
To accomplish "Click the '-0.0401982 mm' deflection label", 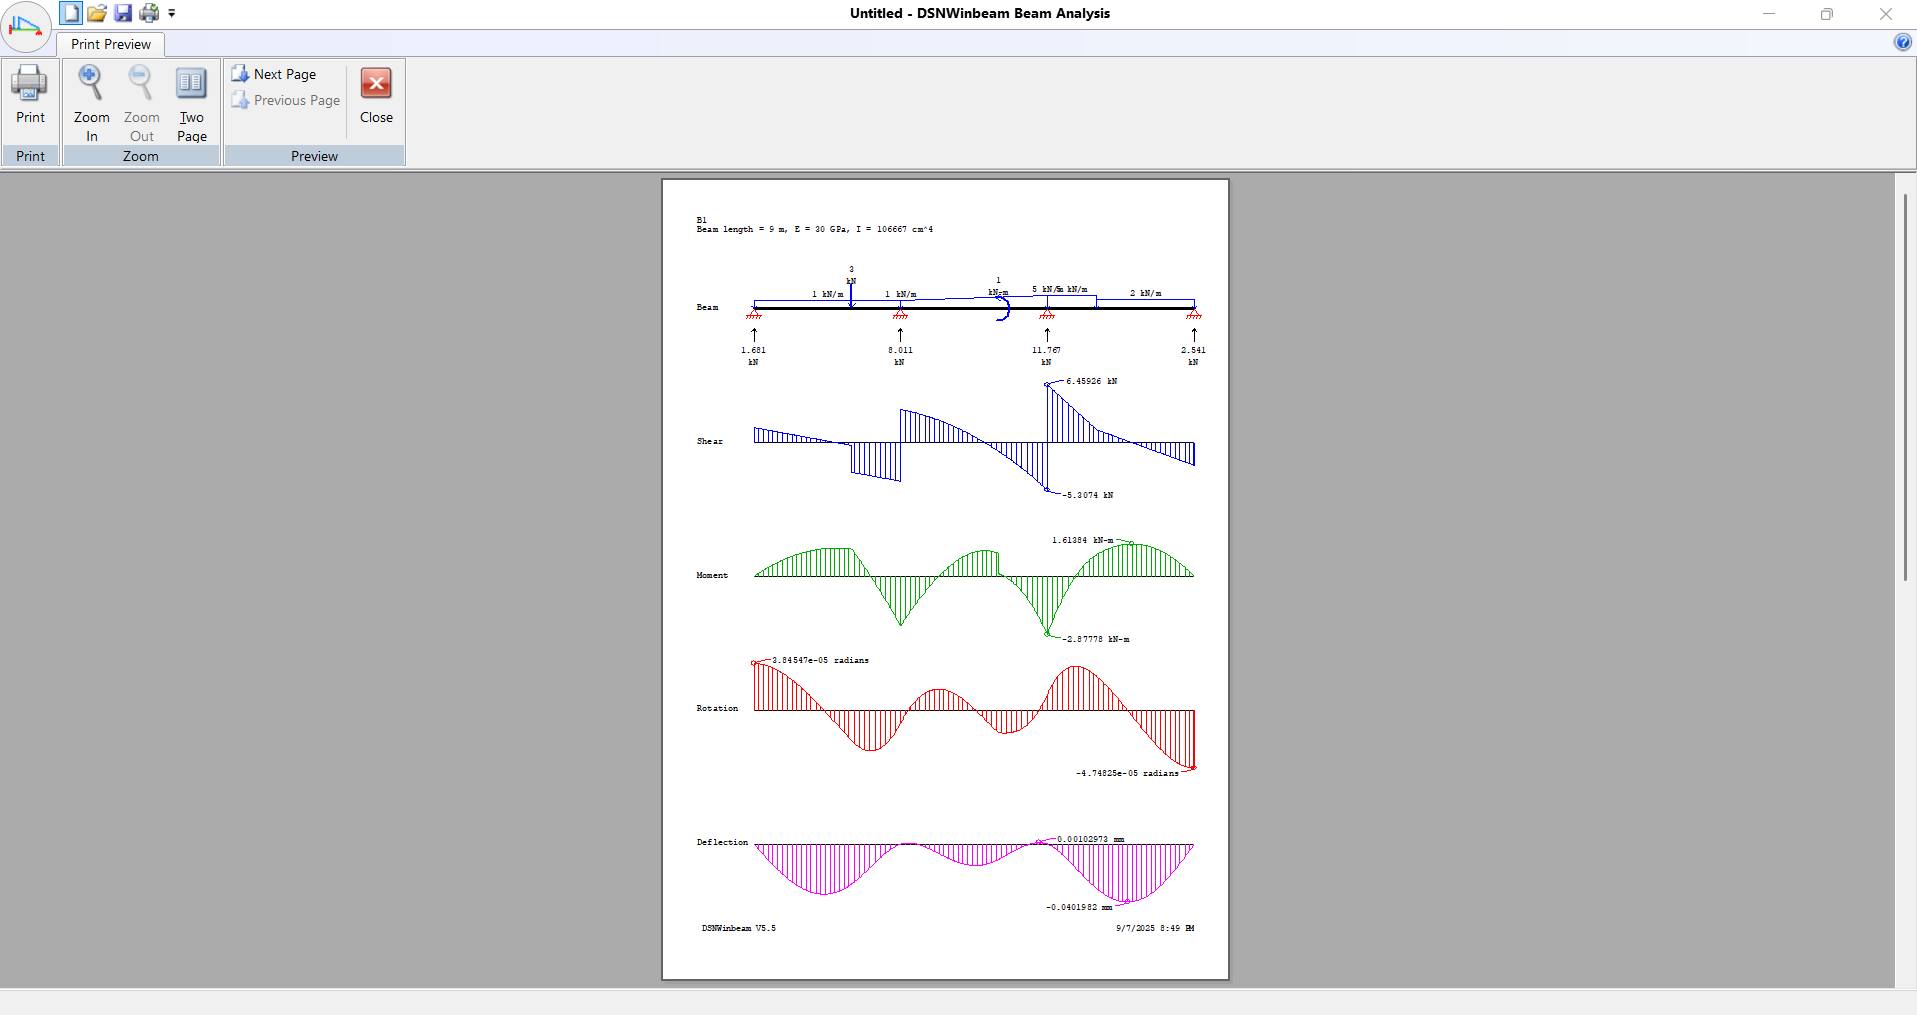I will click(x=1079, y=907).
